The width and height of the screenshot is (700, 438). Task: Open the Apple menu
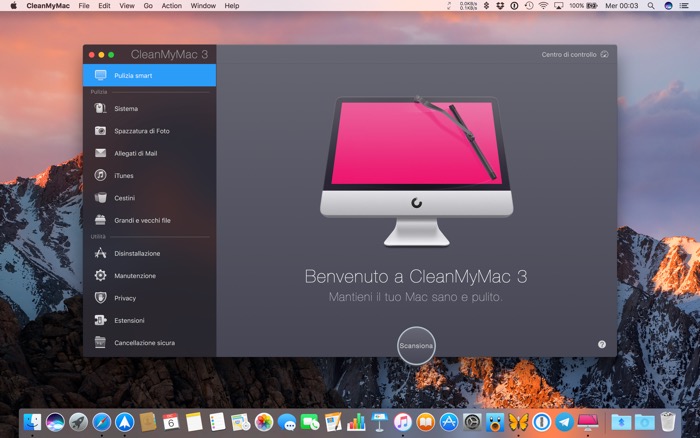[x=13, y=6]
